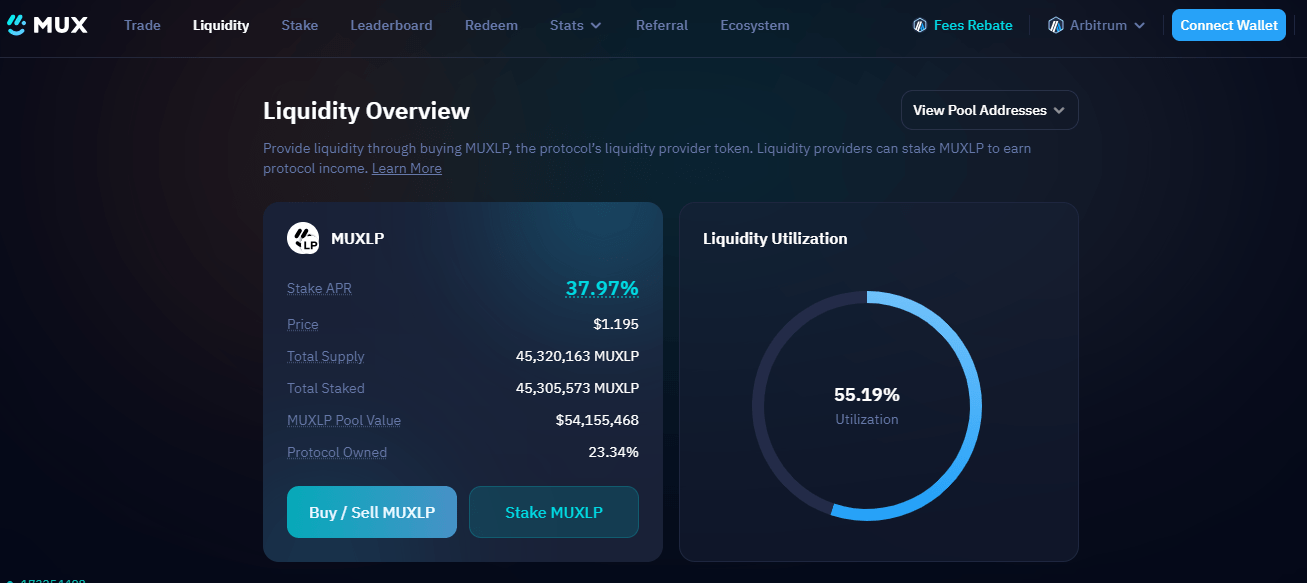Image resolution: width=1307 pixels, height=583 pixels.
Task: Open the Arbitrum network selector chevron
Action: (1140, 26)
